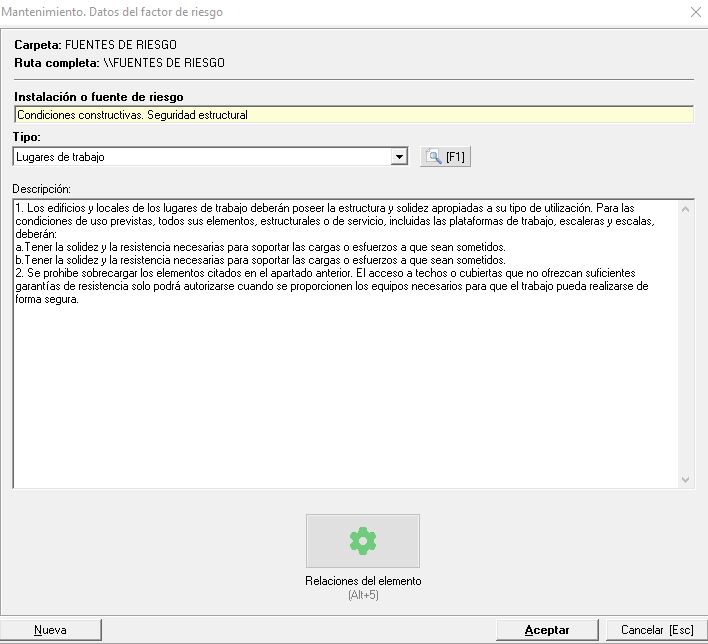The height and width of the screenshot is (644, 708).
Task: Click the description scrollbar track
Action: pyautogui.click(x=685, y=345)
